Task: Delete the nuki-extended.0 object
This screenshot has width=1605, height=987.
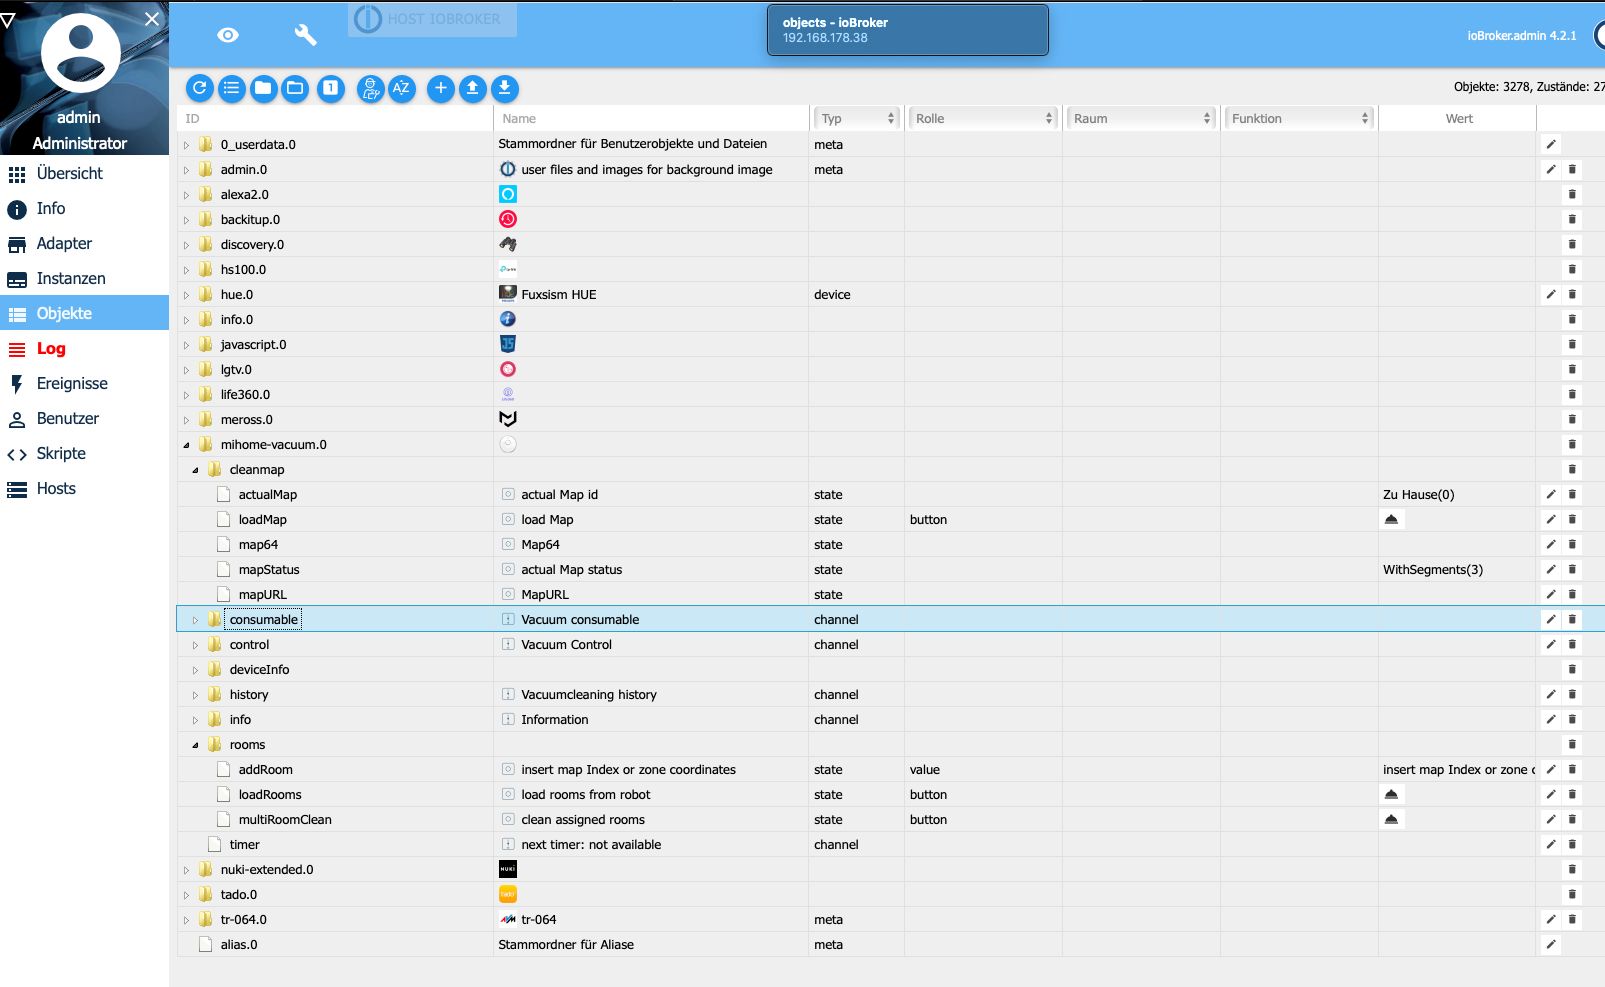Action: [1572, 869]
